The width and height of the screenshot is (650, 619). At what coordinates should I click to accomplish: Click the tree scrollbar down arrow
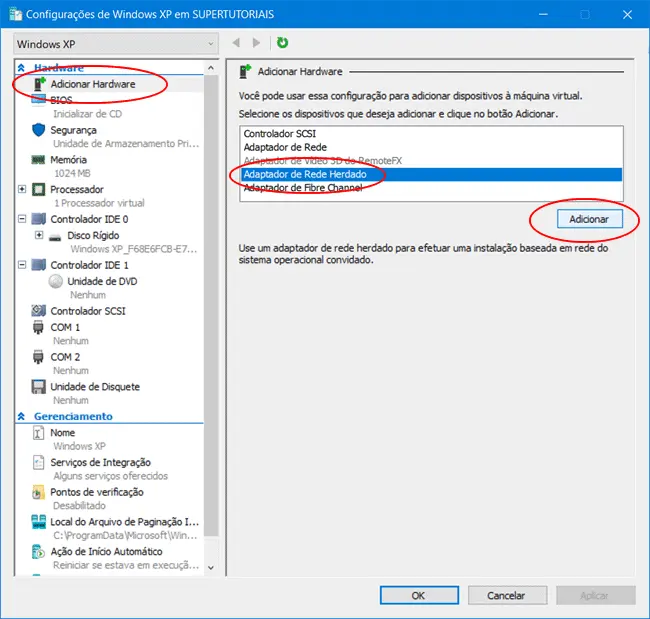211,568
